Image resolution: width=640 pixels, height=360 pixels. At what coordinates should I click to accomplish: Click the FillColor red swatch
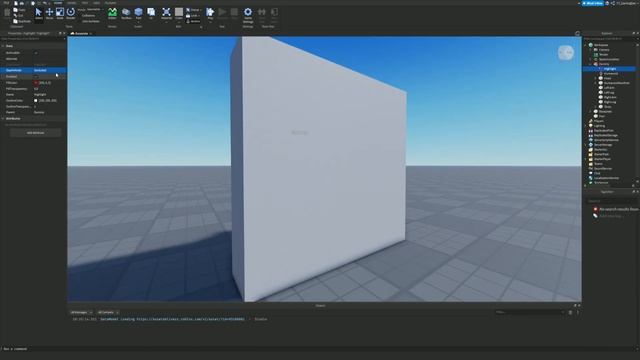tap(36, 83)
